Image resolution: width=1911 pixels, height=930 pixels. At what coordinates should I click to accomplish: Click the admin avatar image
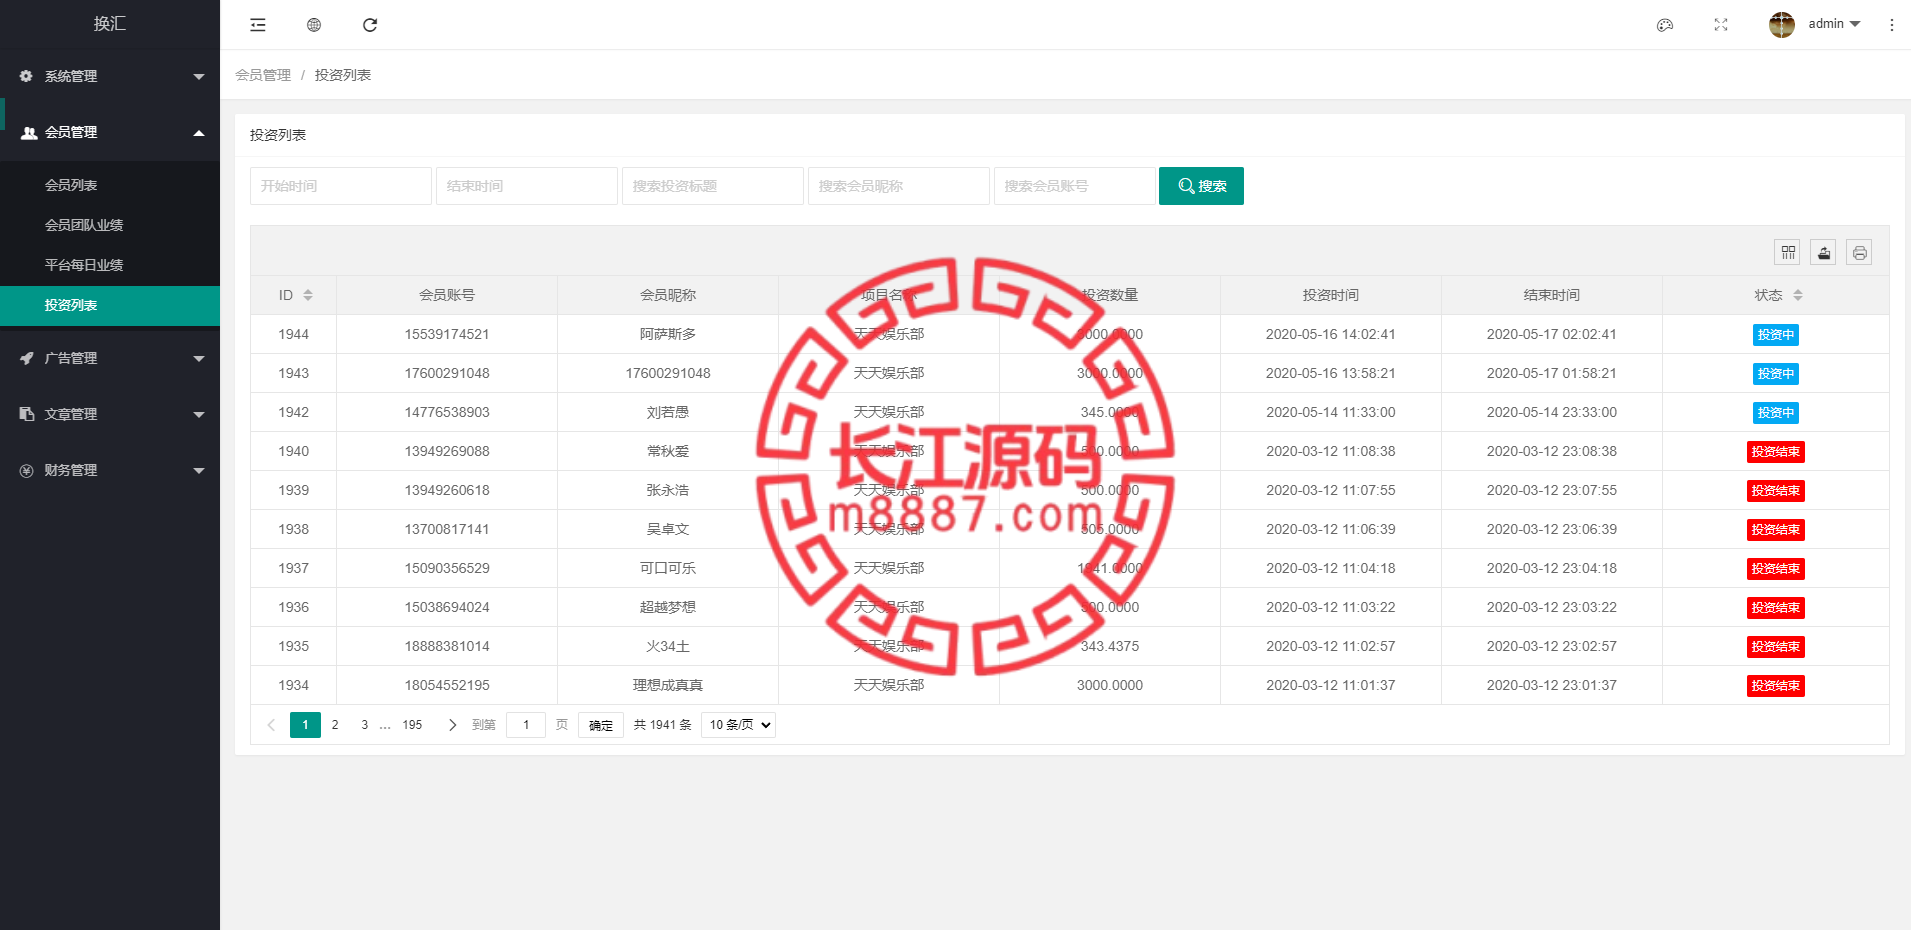[1782, 24]
